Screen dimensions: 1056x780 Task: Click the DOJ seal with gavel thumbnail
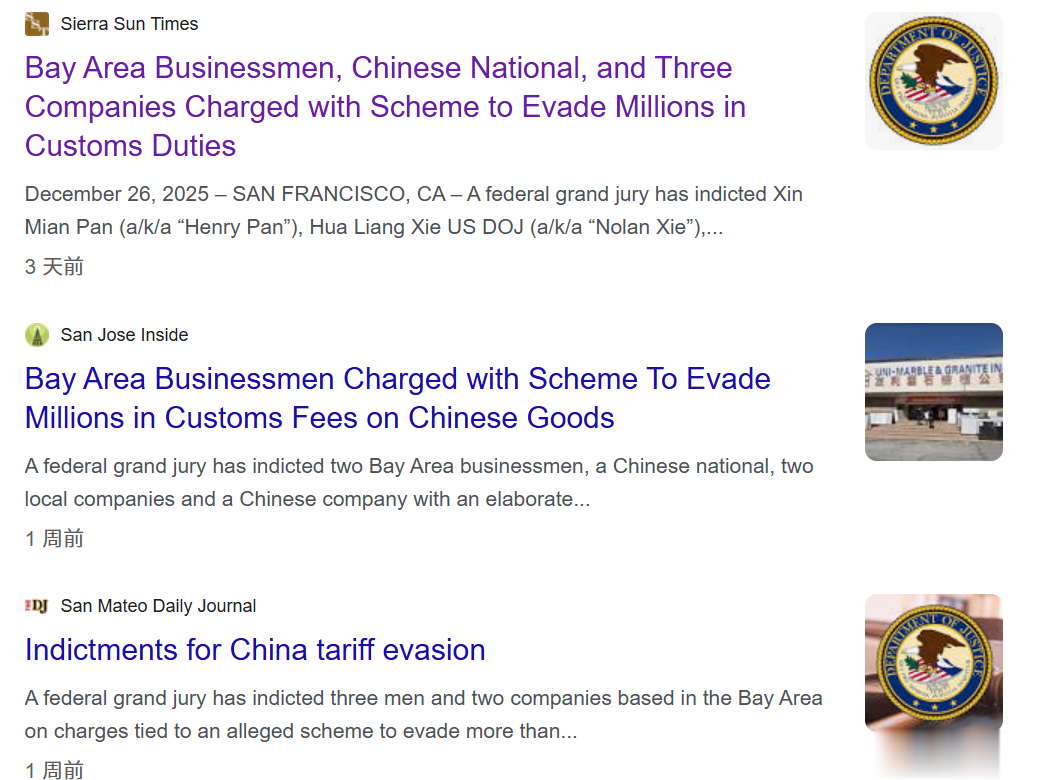[933, 663]
